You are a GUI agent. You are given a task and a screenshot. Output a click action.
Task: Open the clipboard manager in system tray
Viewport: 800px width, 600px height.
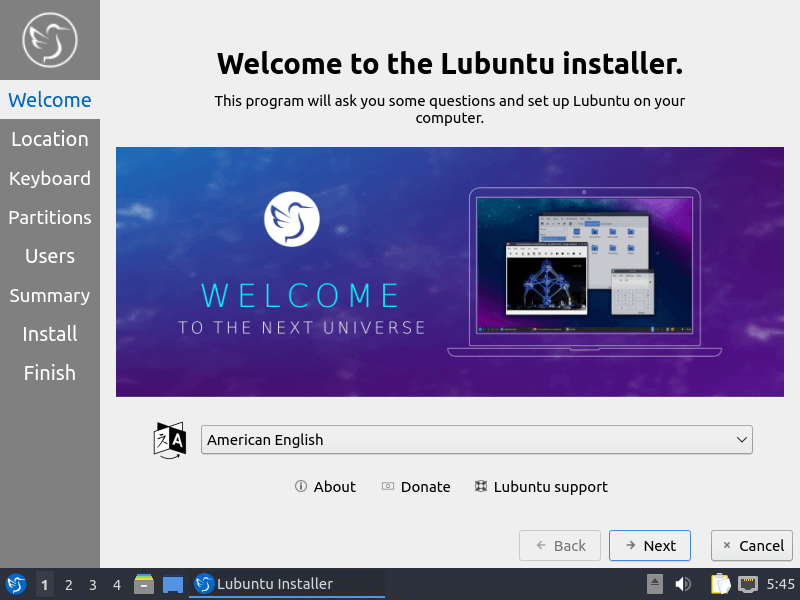[720, 583]
